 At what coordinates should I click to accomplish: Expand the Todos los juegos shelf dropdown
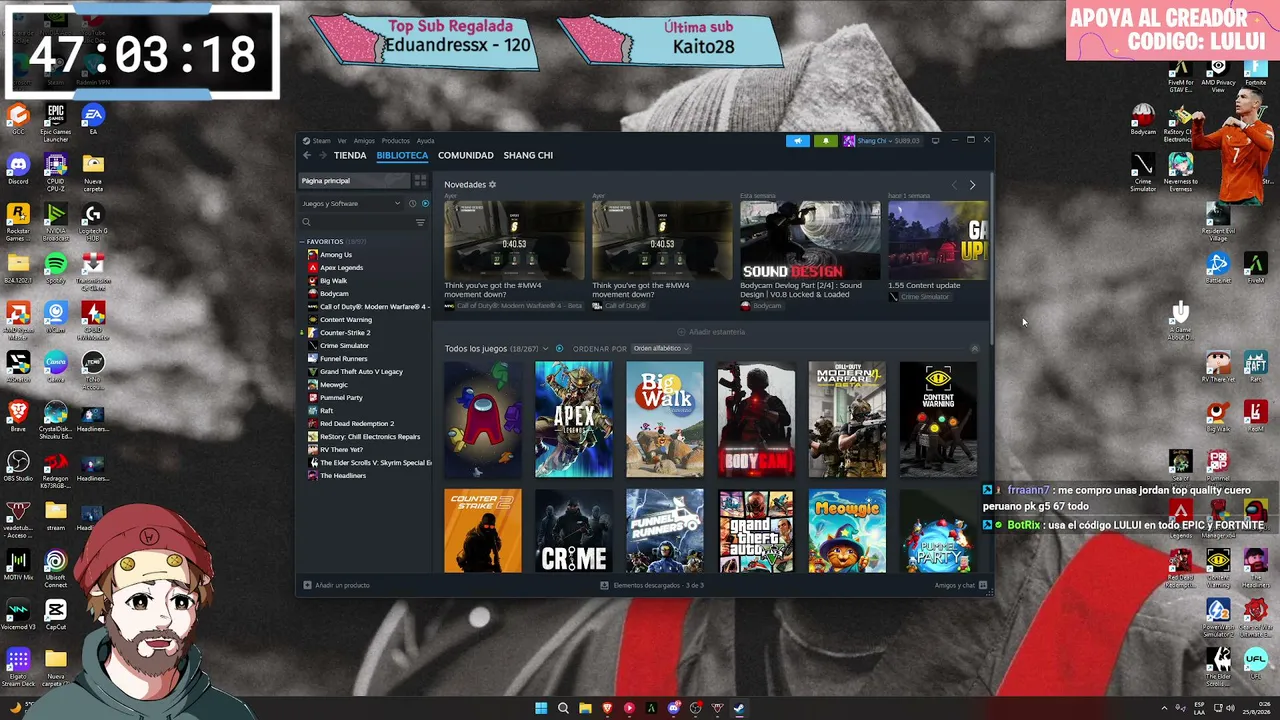tap(545, 348)
